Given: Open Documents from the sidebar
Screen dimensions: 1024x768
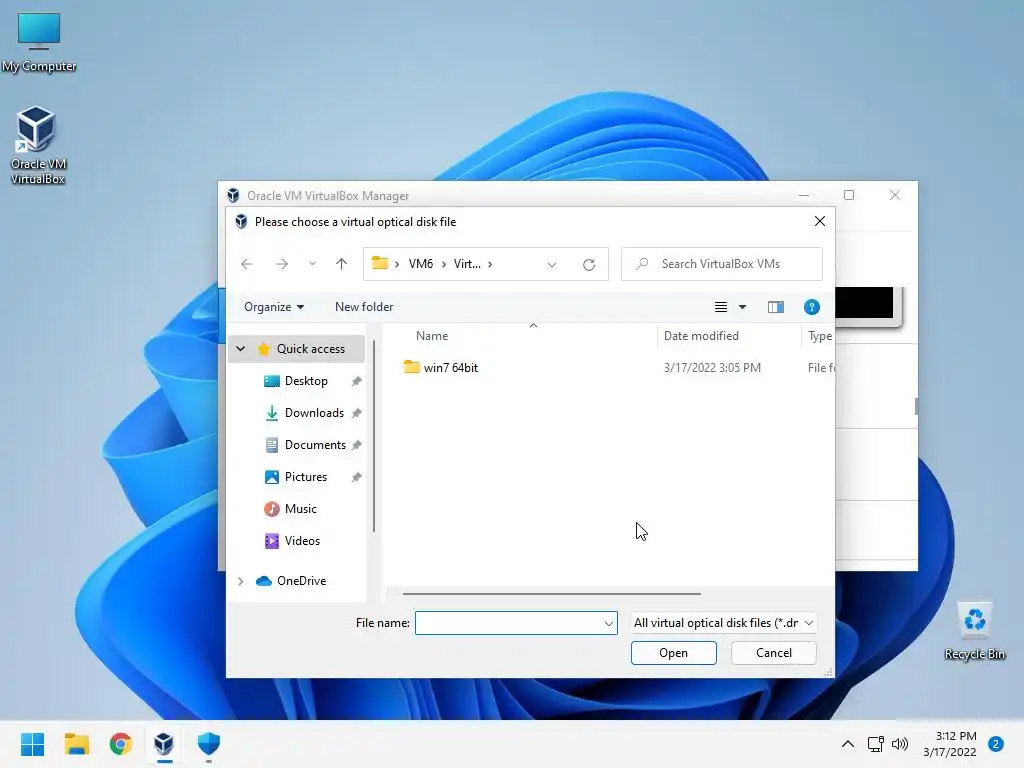Looking at the screenshot, I should click(x=315, y=445).
